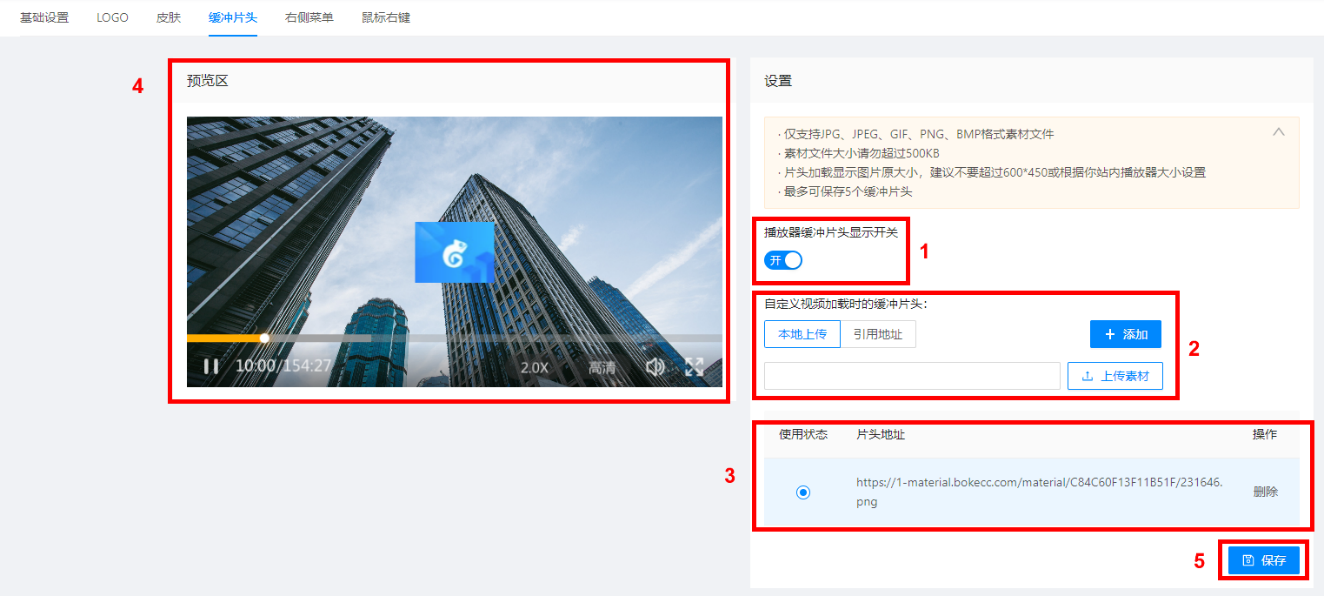Pause the preview video

click(x=211, y=367)
